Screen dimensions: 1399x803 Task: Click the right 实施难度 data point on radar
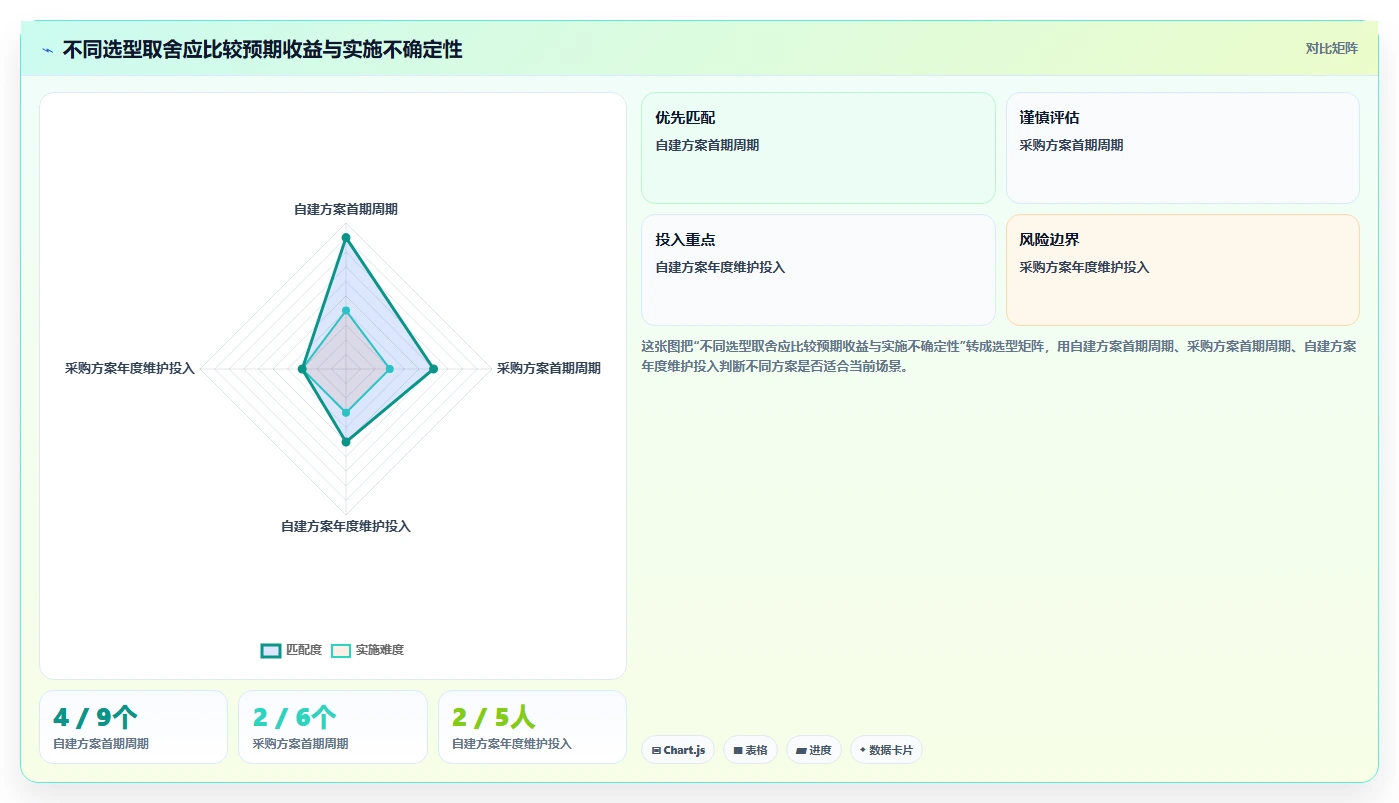point(390,369)
